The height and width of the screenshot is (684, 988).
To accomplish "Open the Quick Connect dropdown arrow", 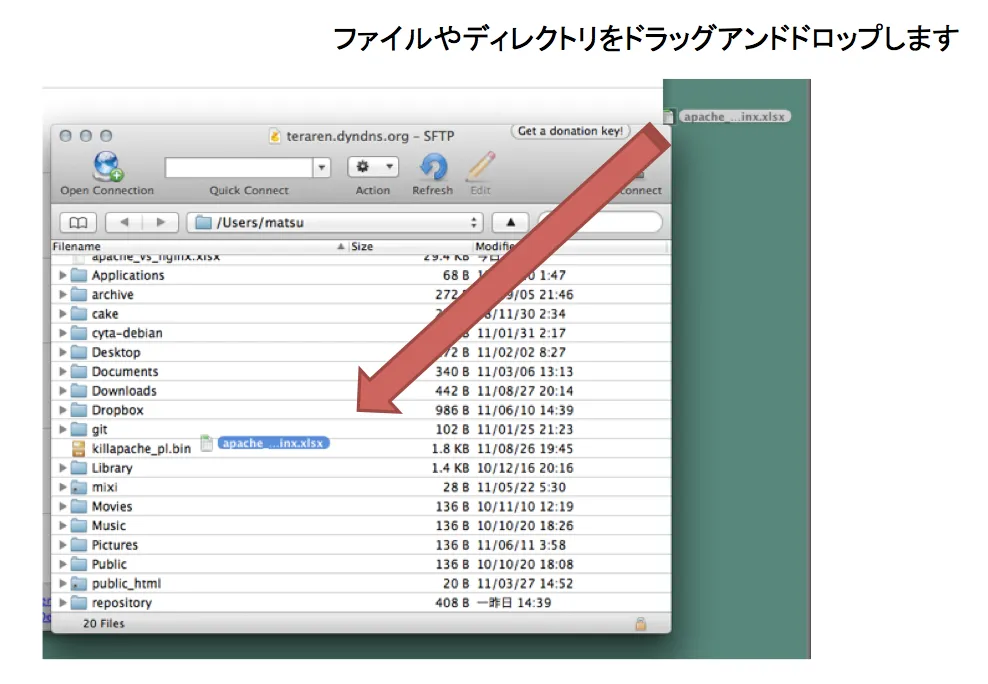I will pos(322,168).
